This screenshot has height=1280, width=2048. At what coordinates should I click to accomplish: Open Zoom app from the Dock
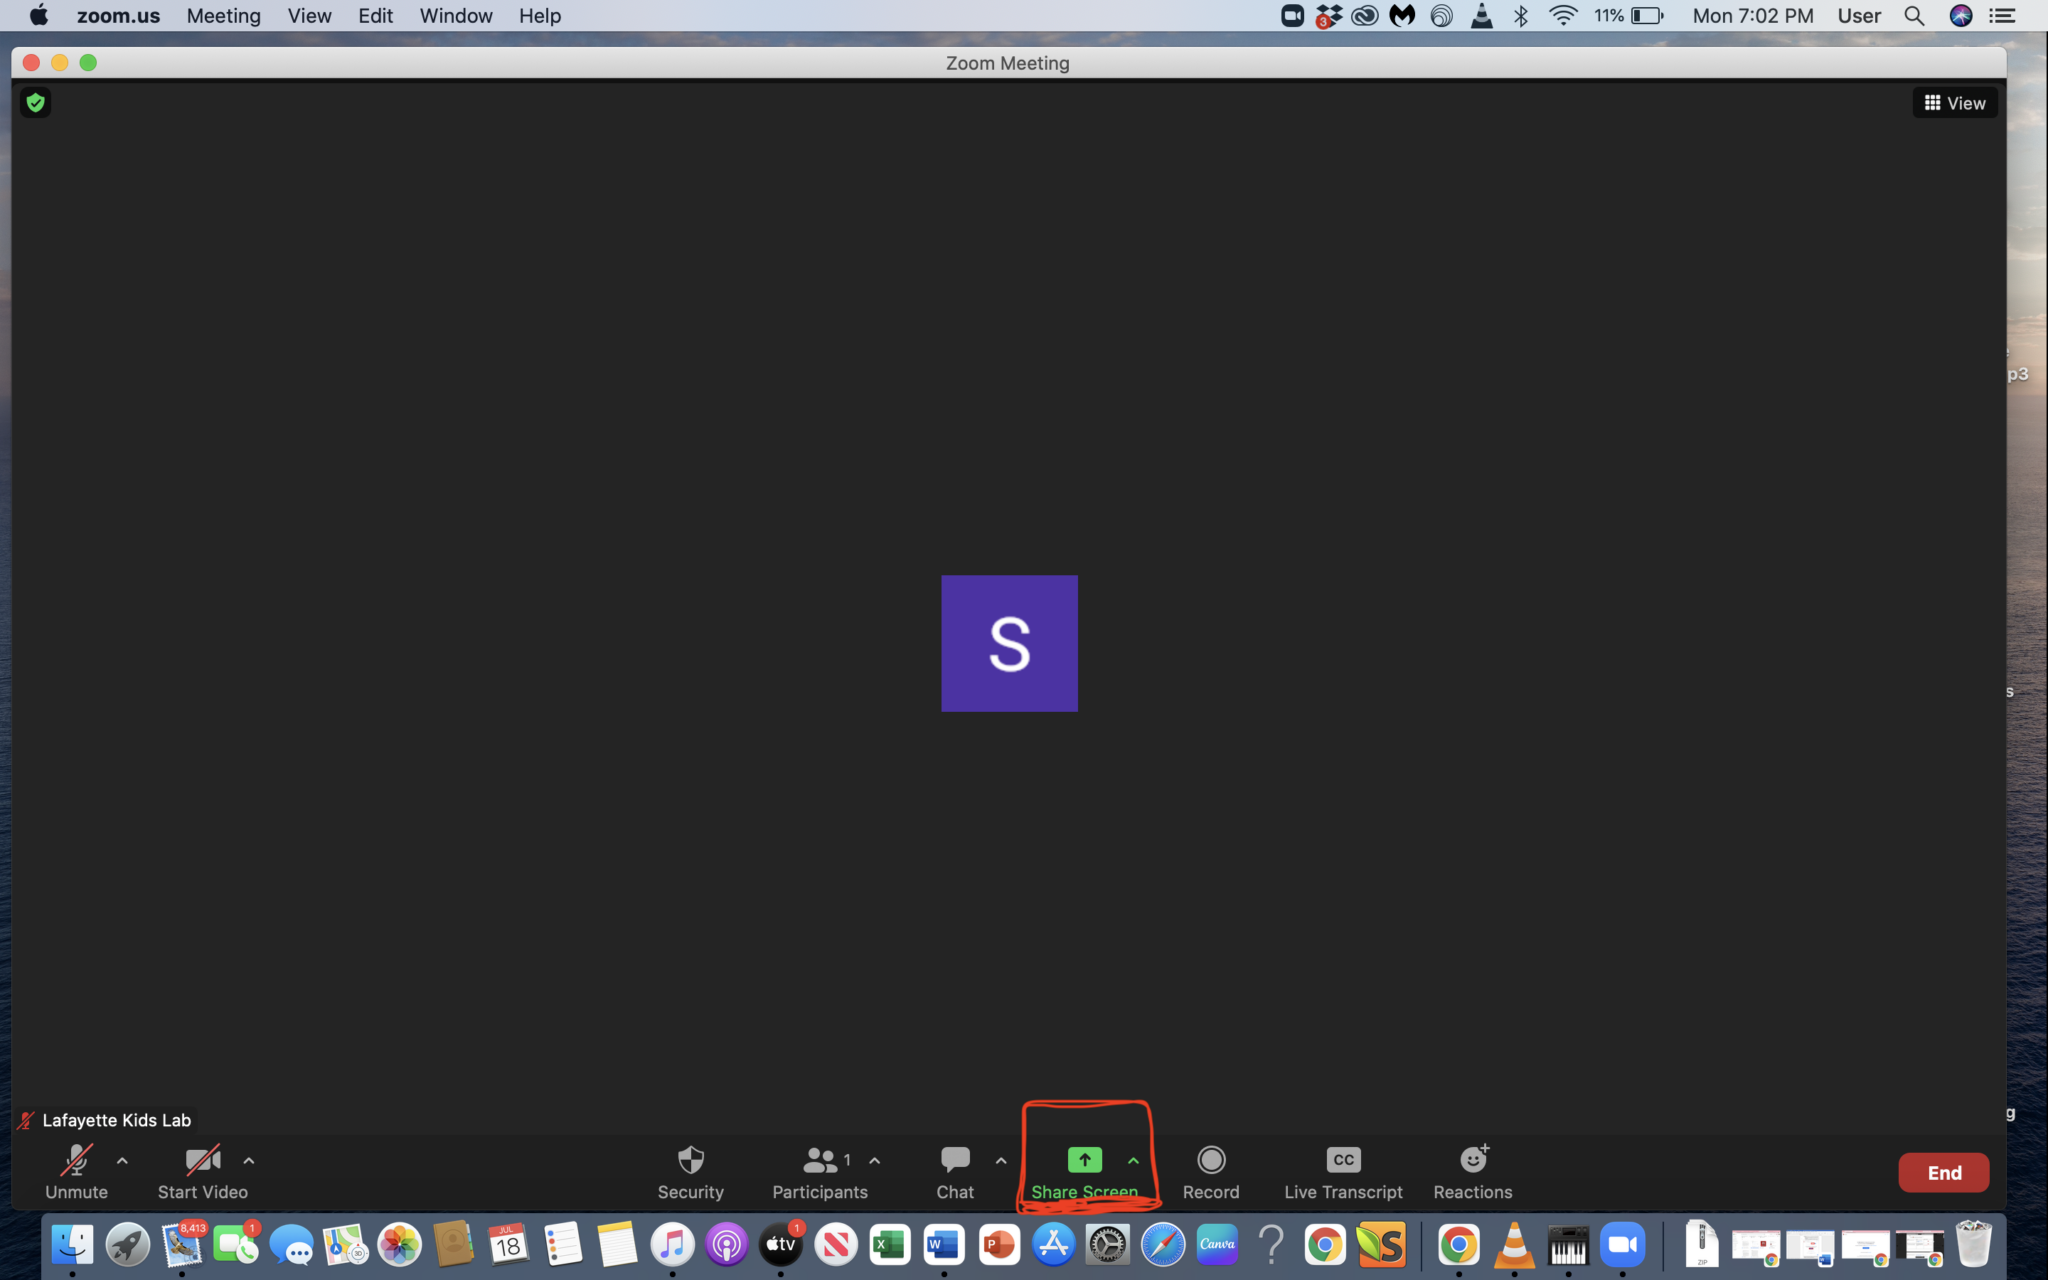pyautogui.click(x=1622, y=1245)
